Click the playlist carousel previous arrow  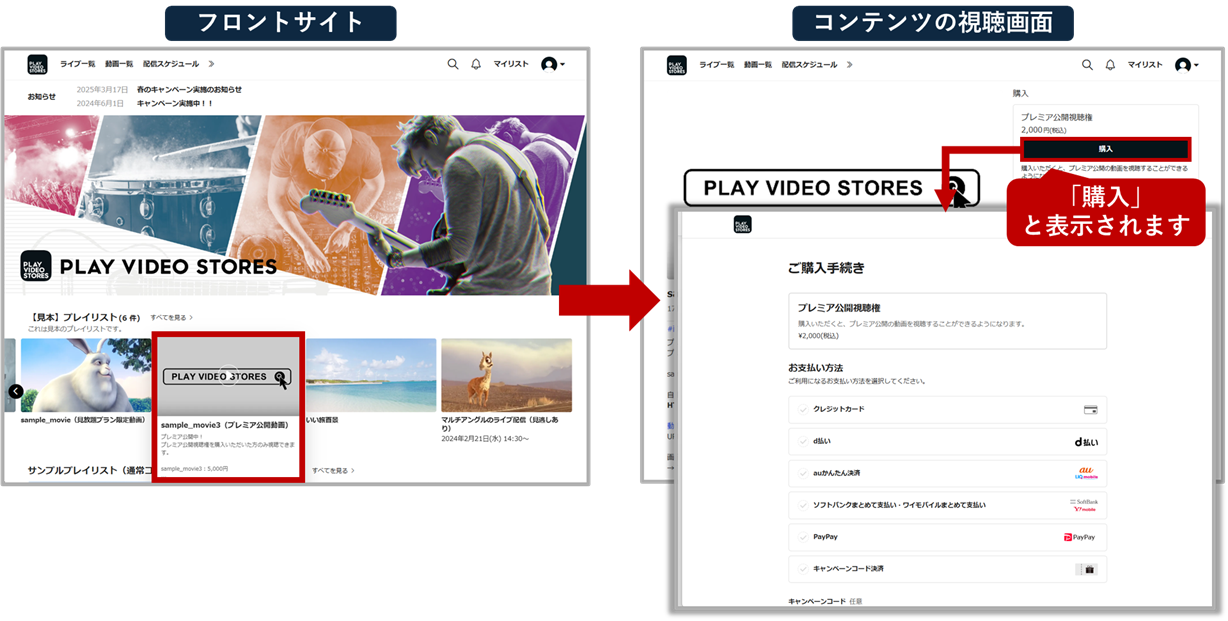point(16,391)
